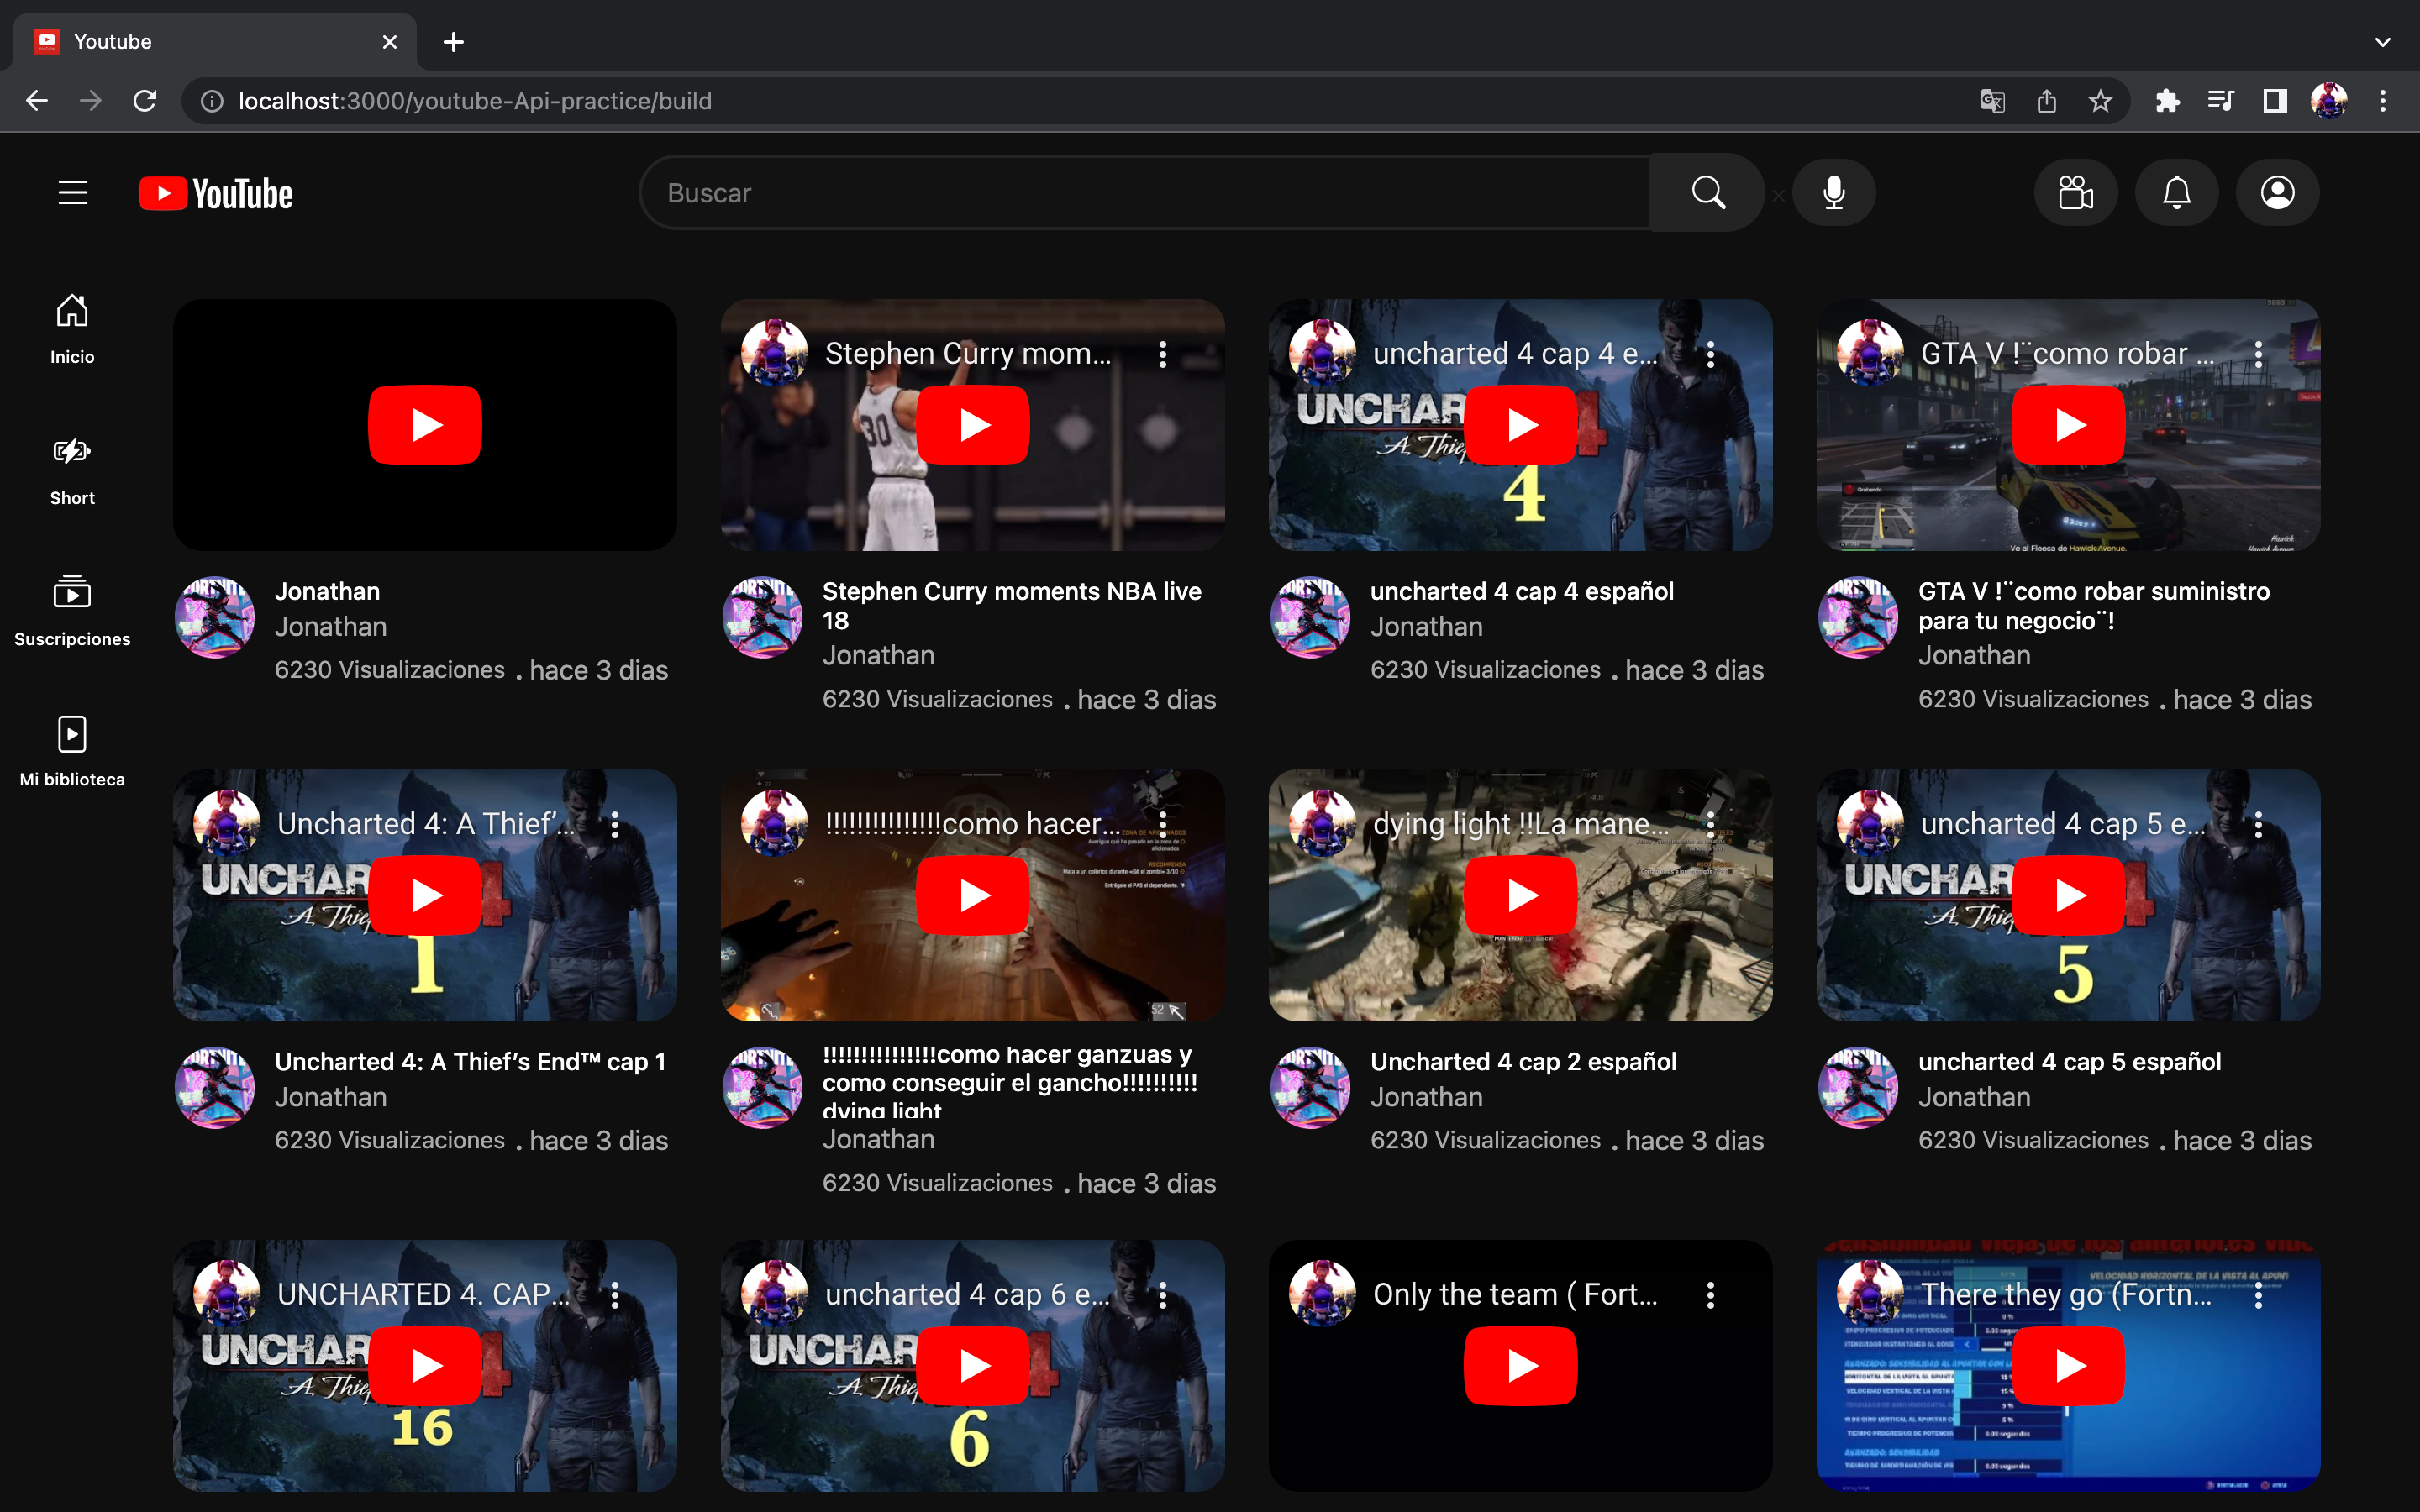Activate voice search microphone icon

click(1833, 193)
